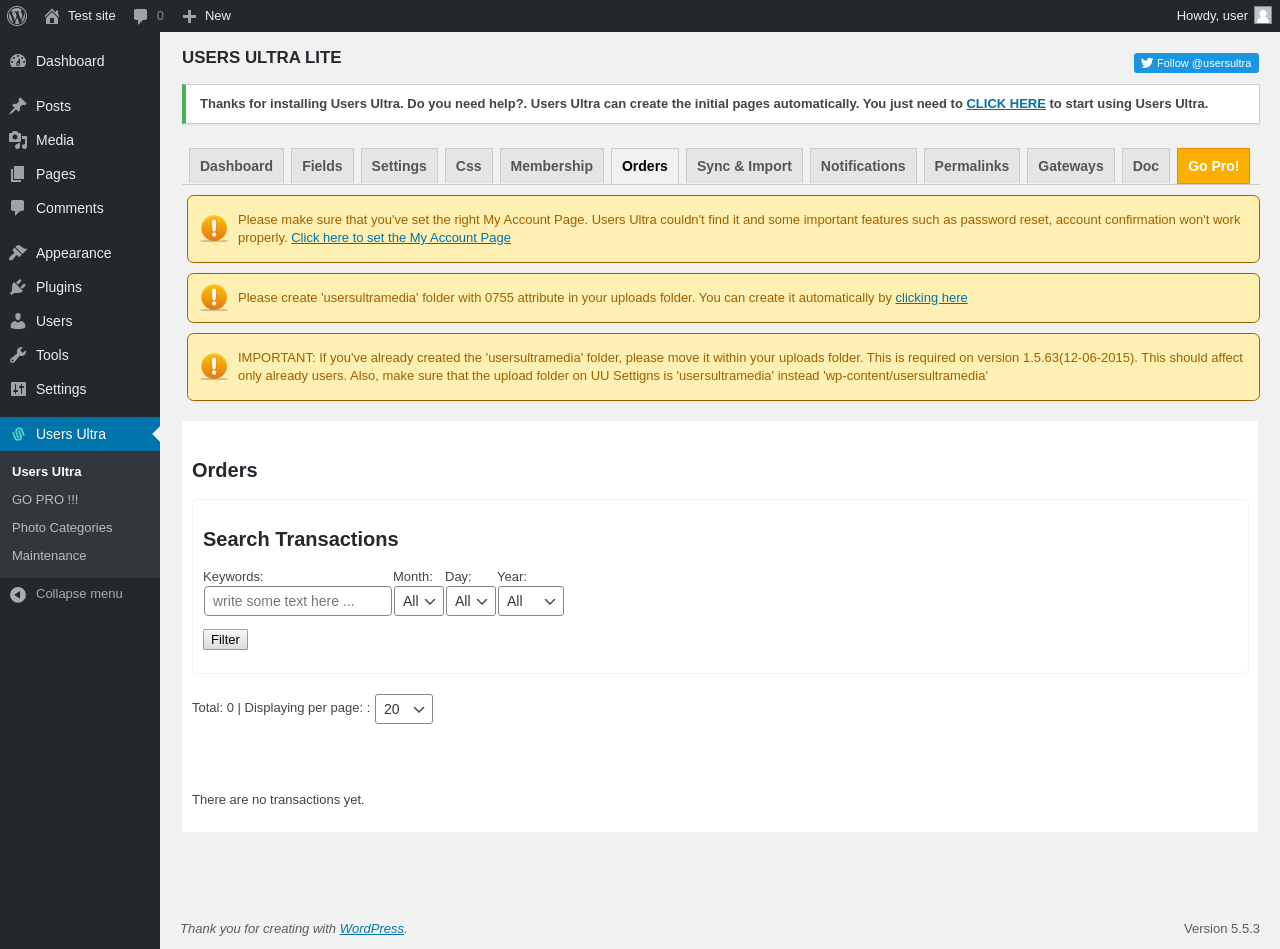Switch to the Gateways tab

click(x=1071, y=166)
